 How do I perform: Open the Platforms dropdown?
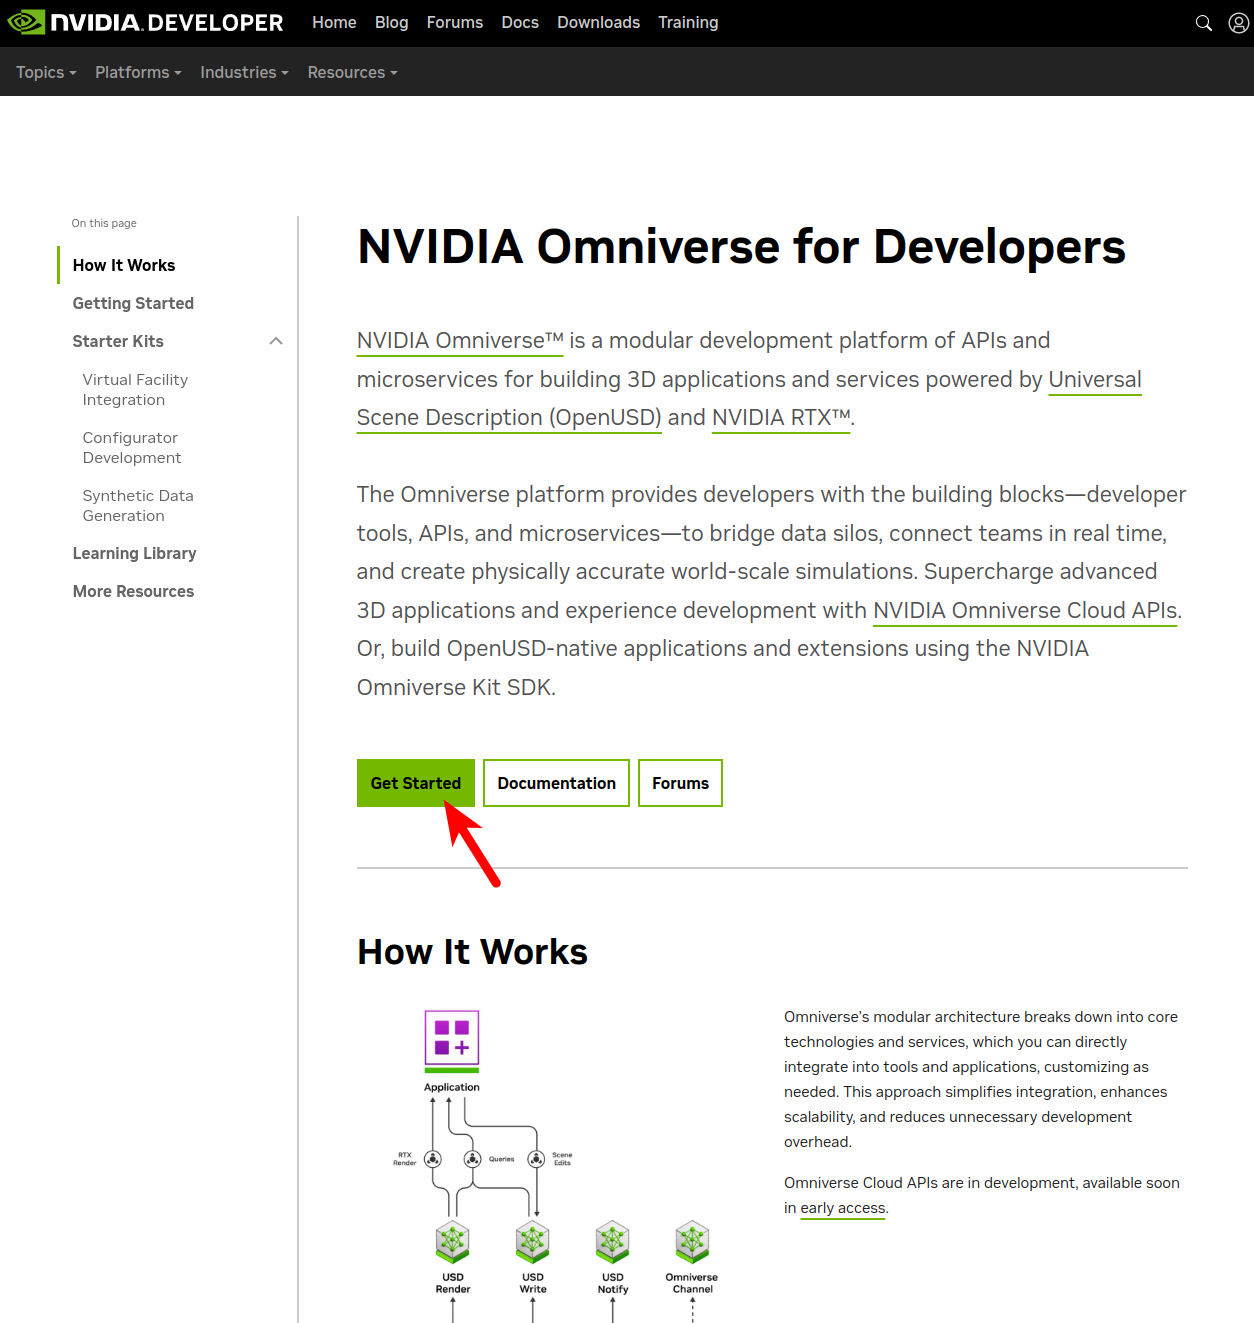pyautogui.click(x=138, y=71)
